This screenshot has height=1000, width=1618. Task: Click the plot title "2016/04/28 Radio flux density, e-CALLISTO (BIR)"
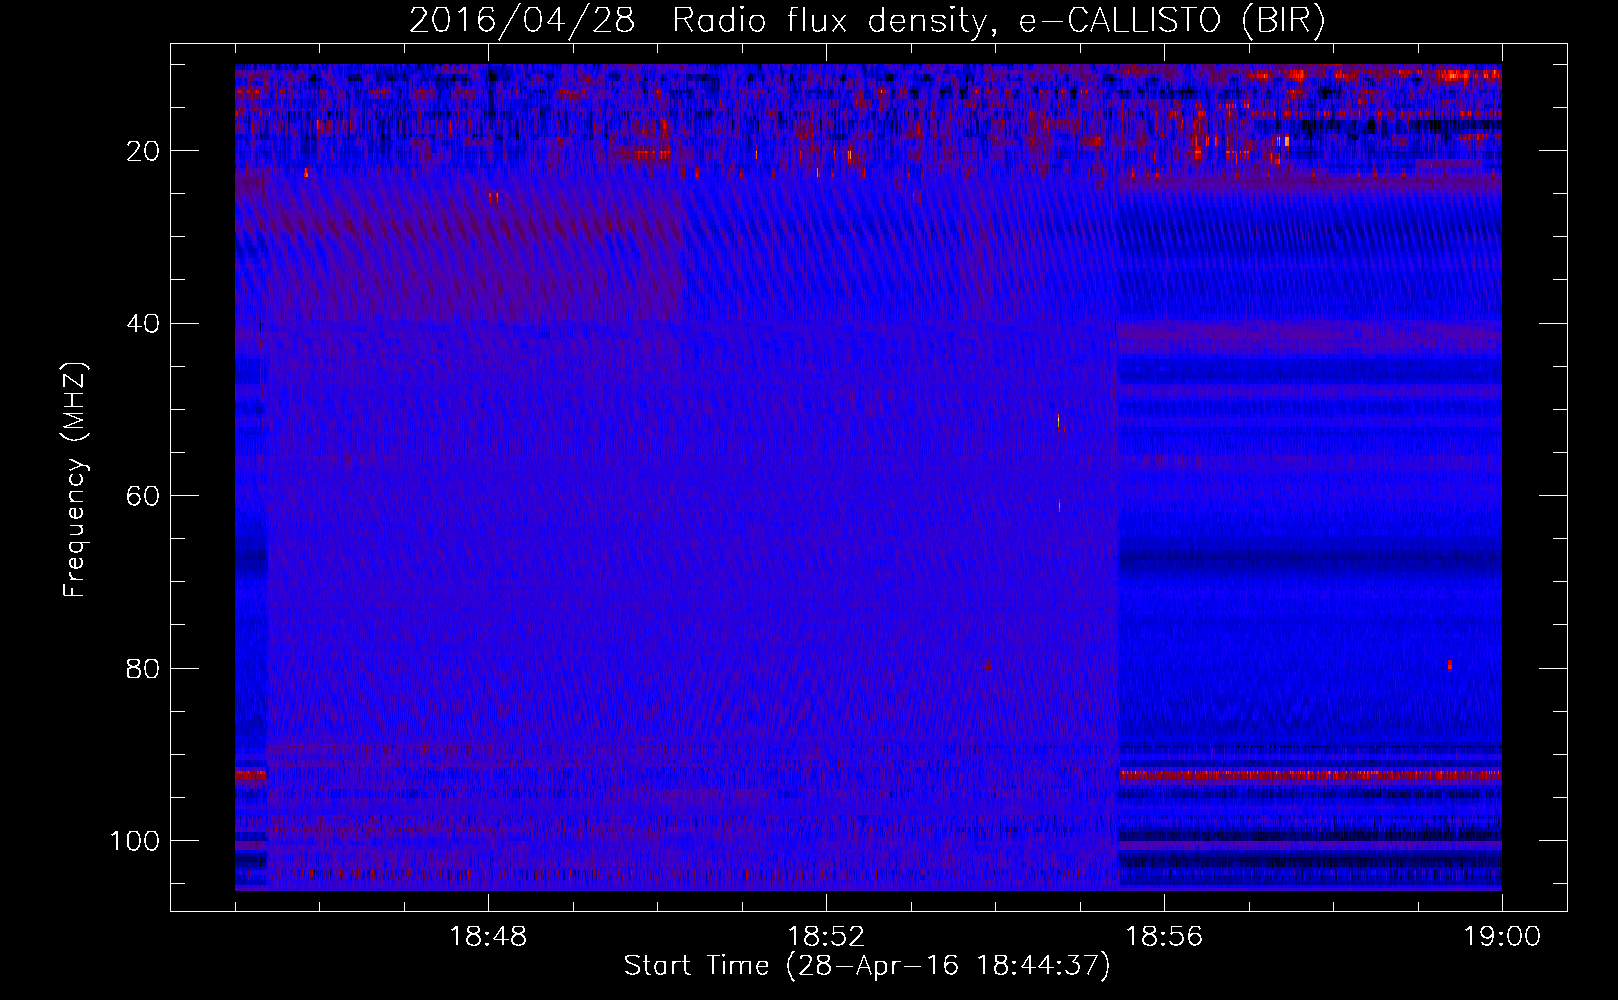coord(867,20)
